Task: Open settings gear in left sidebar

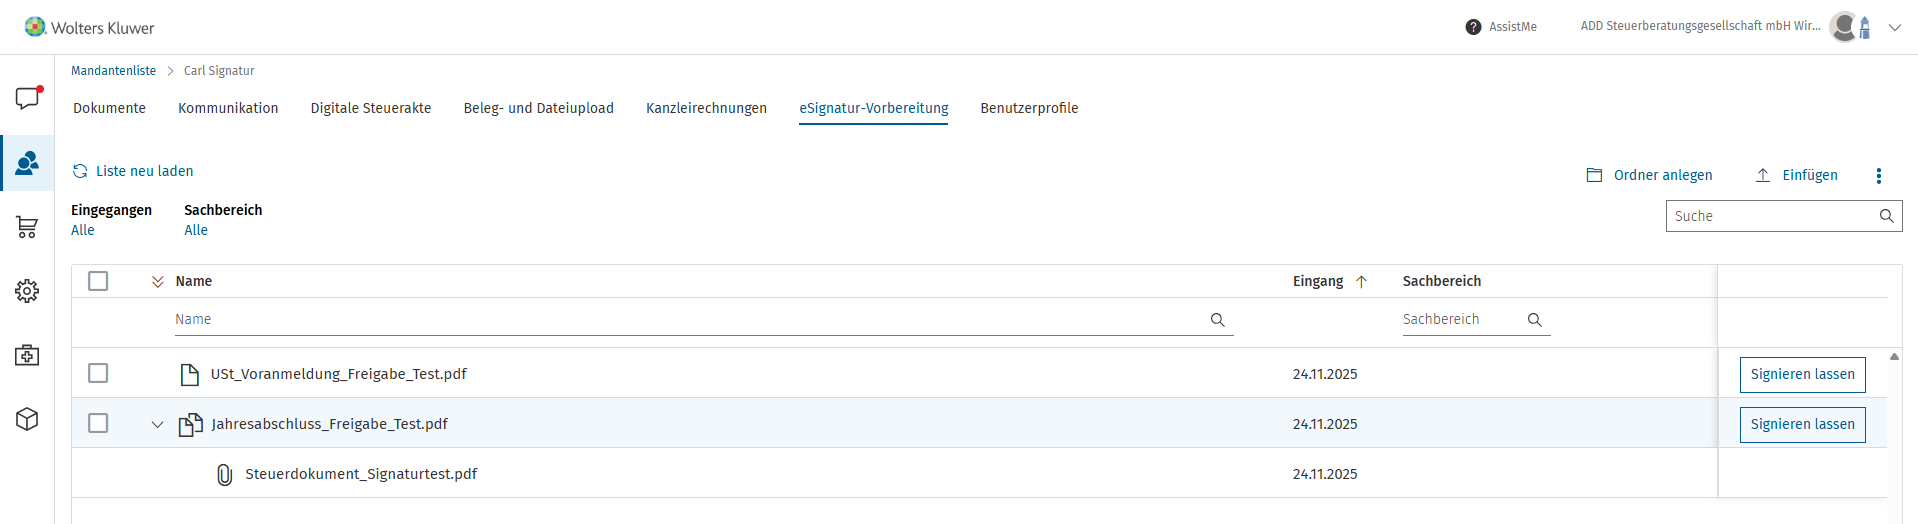Action: [x=27, y=291]
